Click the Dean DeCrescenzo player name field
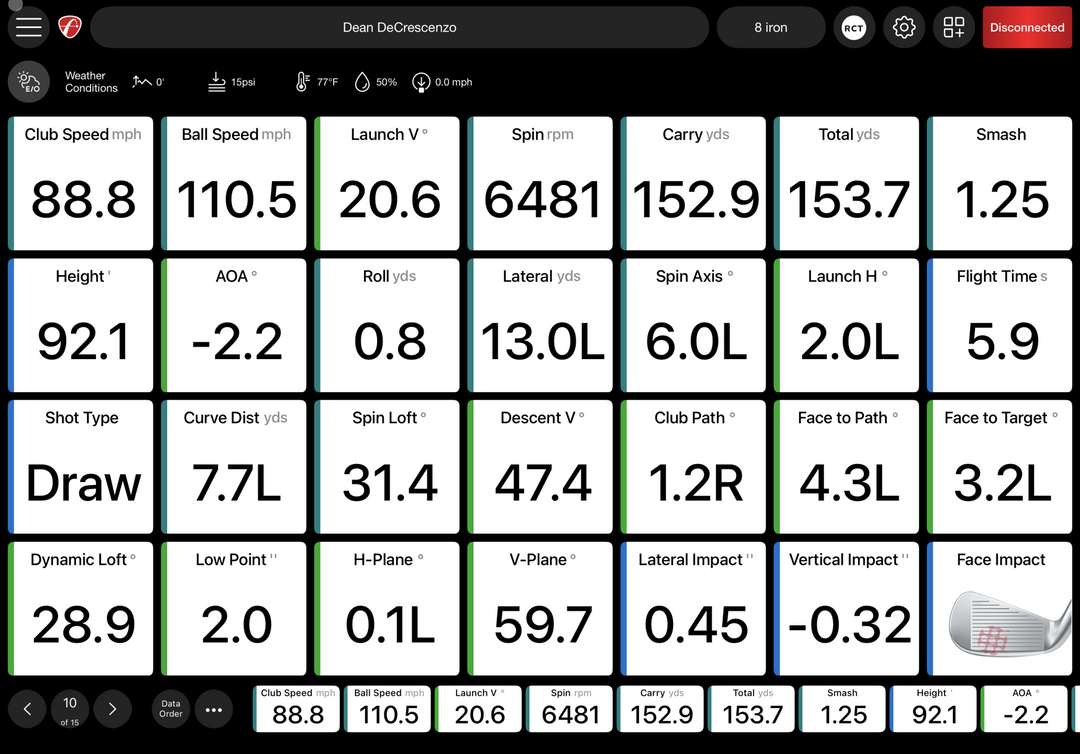The width and height of the screenshot is (1080, 754). (399, 27)
